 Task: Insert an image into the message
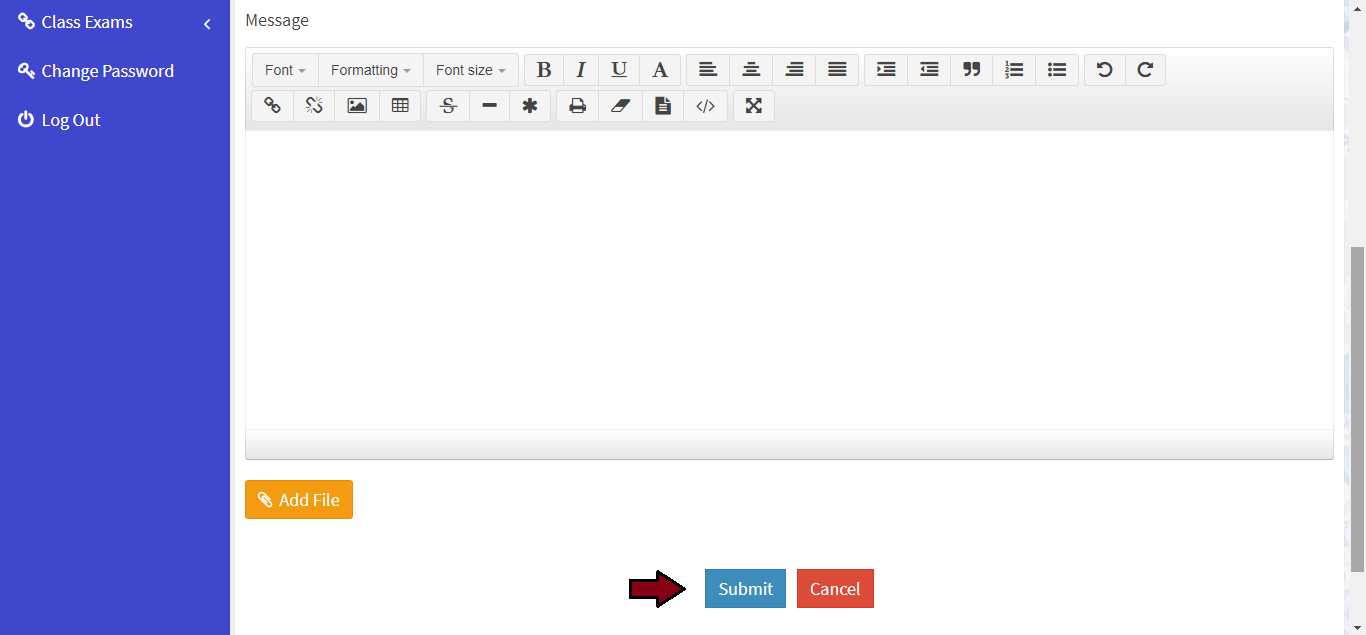pos(357,106)
